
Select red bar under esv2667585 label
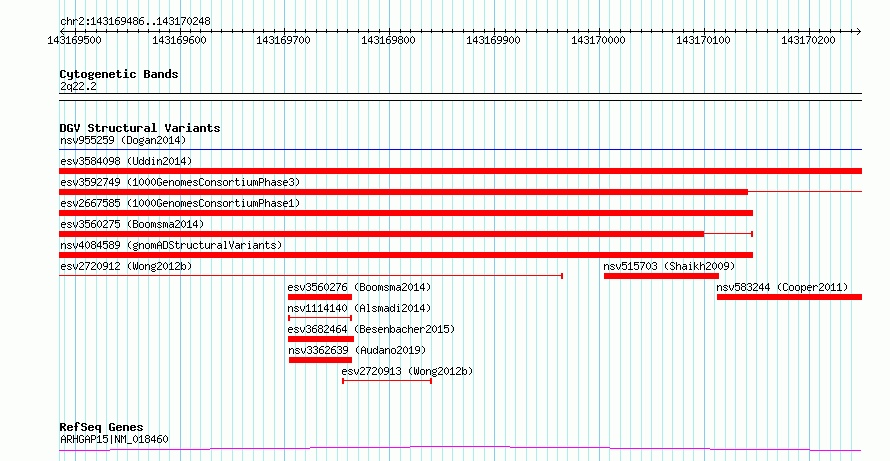click(406, 213)
